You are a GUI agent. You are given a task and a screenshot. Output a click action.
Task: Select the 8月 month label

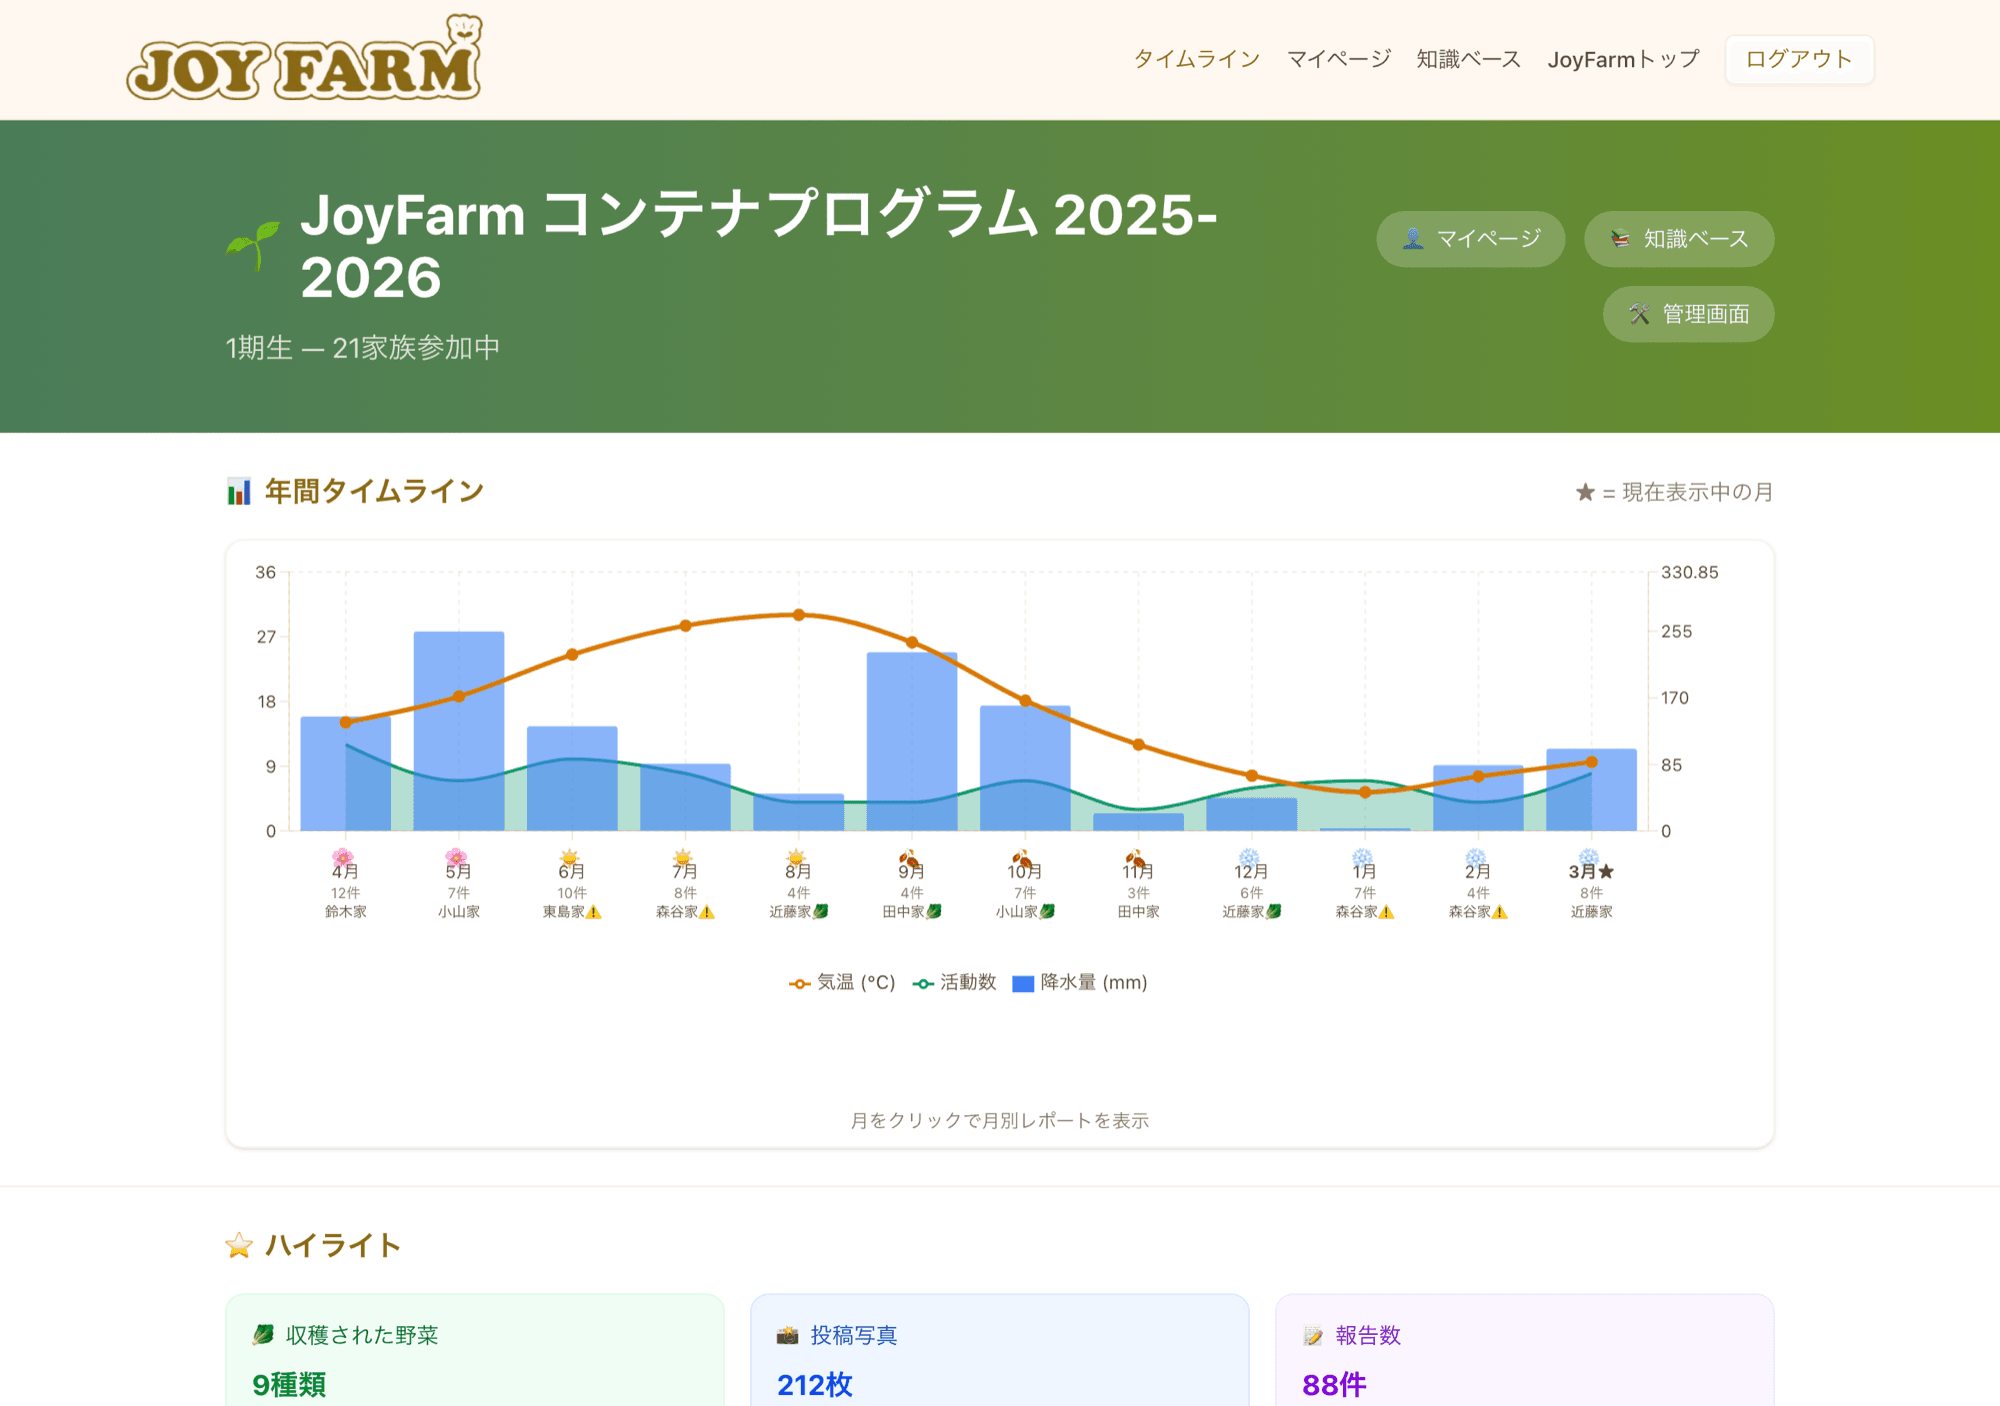pos(797,871)
